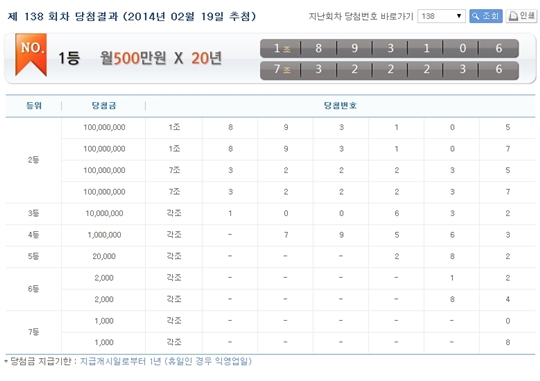Viewport: 540px width, 381px height.
Task: Click the 조회 search button
Action: (x=486, y=16)
